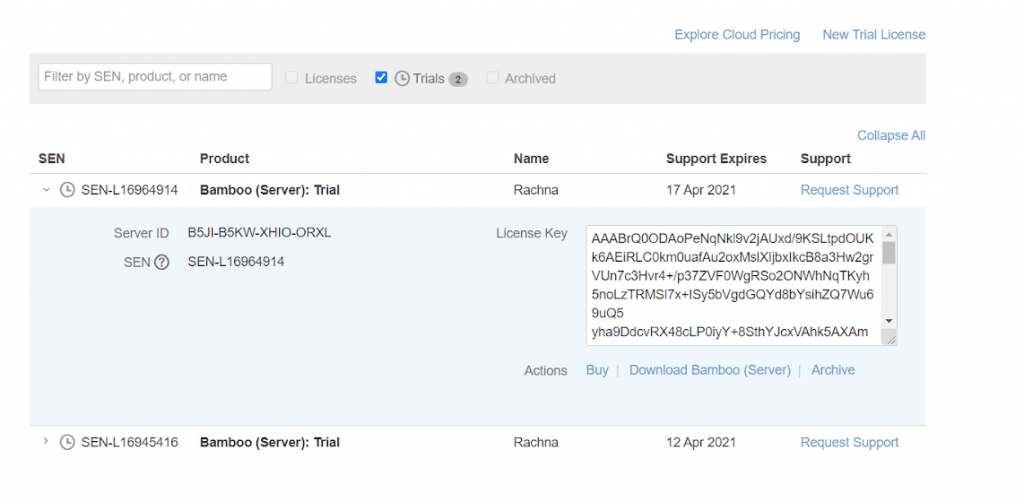Tick the Archived checkbox
The height and width of the screenshot is (501, 1024).
coord(492,78)
